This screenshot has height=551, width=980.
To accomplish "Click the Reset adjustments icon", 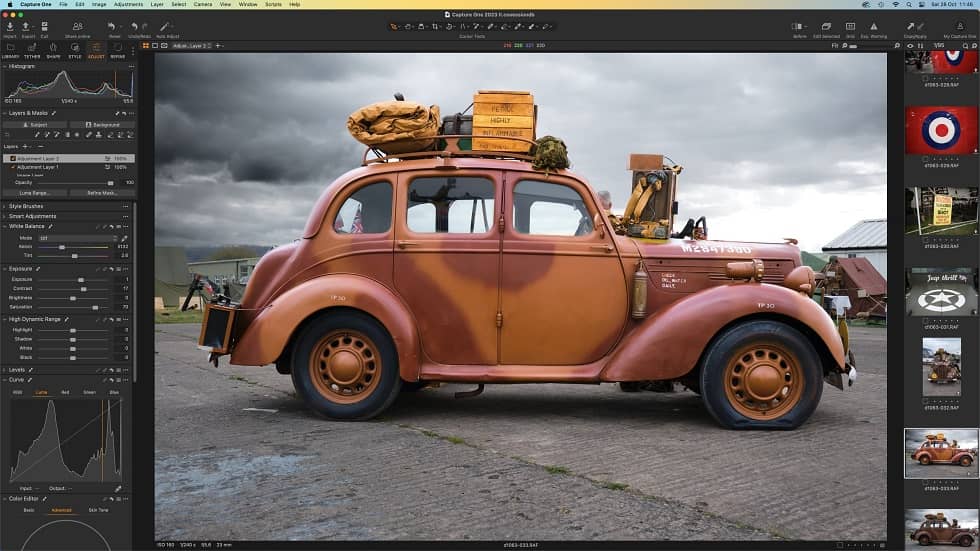I will 111,27.
